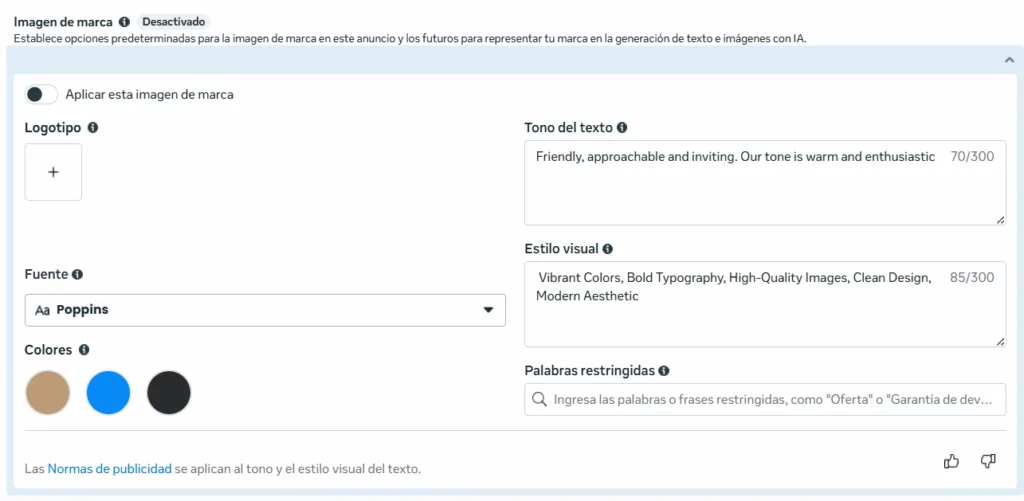Viewport: 1024px width, 501px height.
Task: Enable the Aplicar esta imagen de marca toggle
Action: [x=41, y=94]
